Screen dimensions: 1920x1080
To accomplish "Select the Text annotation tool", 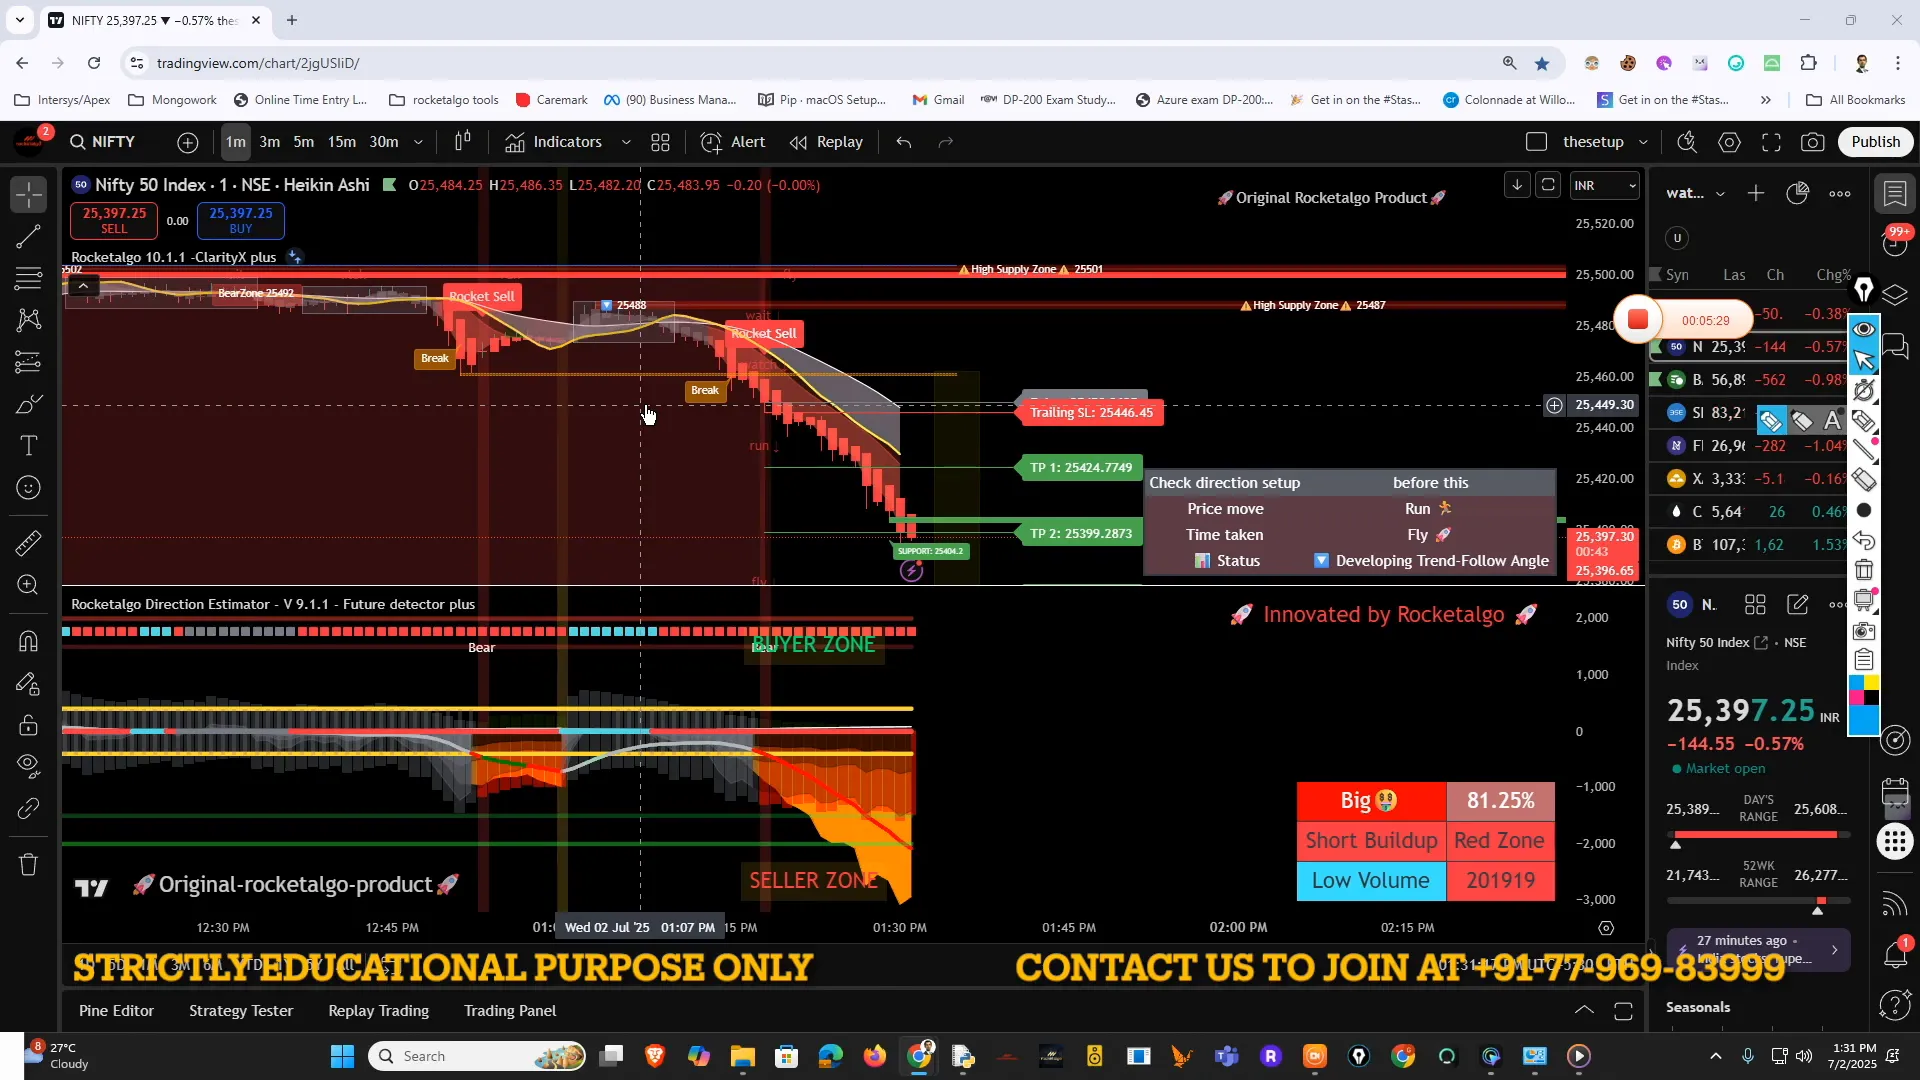I will (x=29, y=446).
